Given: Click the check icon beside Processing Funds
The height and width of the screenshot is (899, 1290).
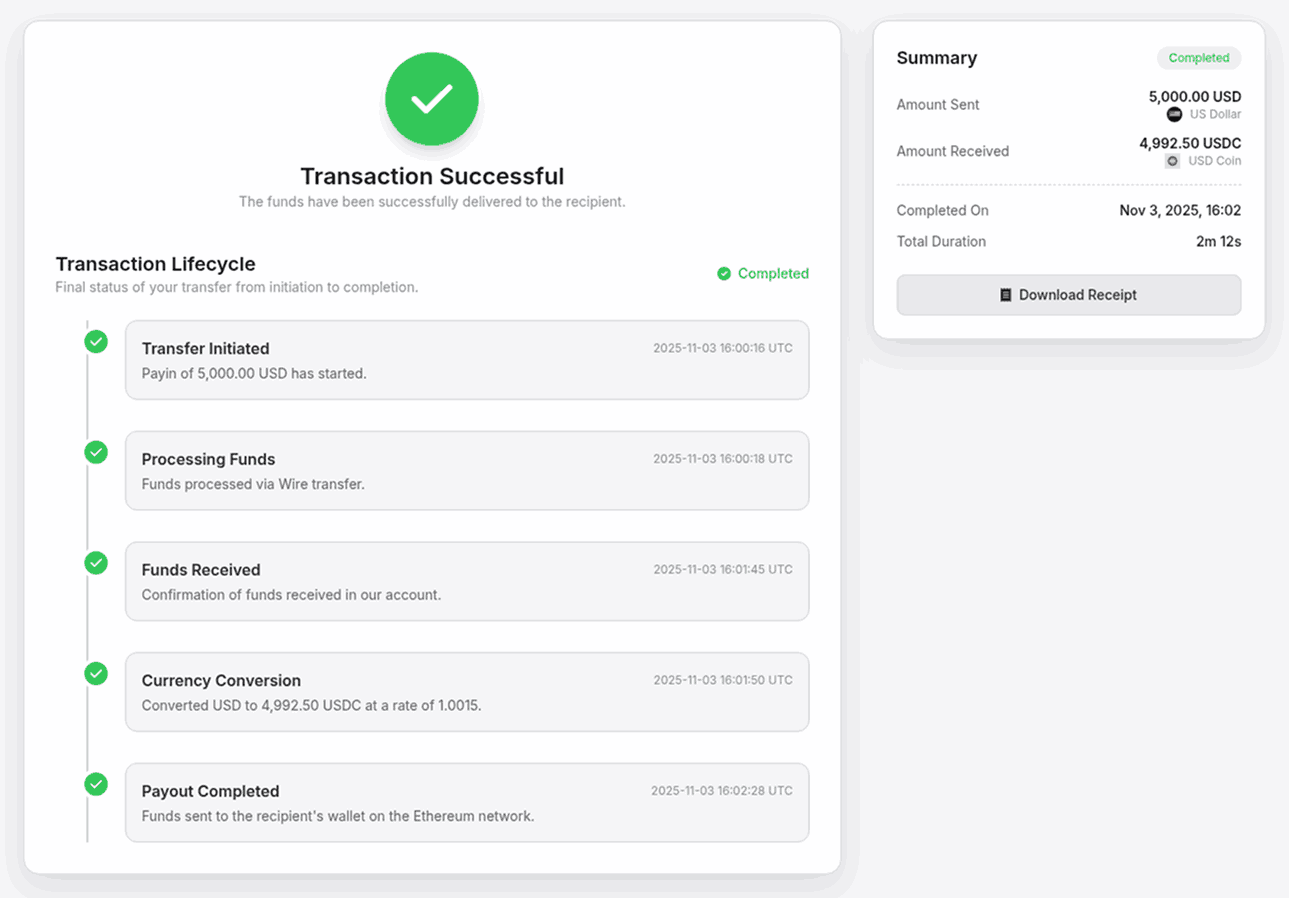Looking at the screenshot, I should [x=96, y=452].
